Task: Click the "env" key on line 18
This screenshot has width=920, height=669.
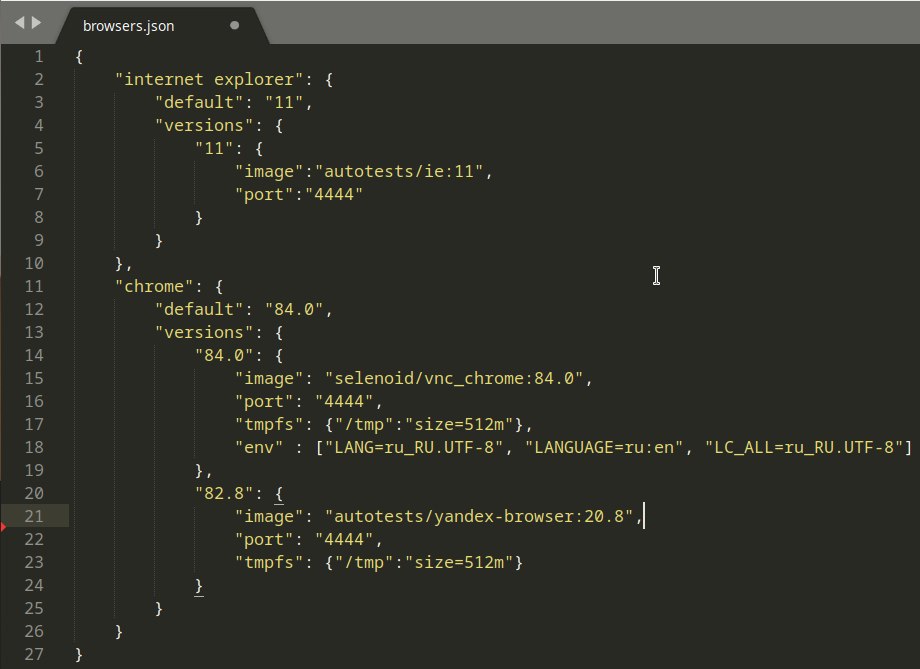Action: tap(259, 447)
